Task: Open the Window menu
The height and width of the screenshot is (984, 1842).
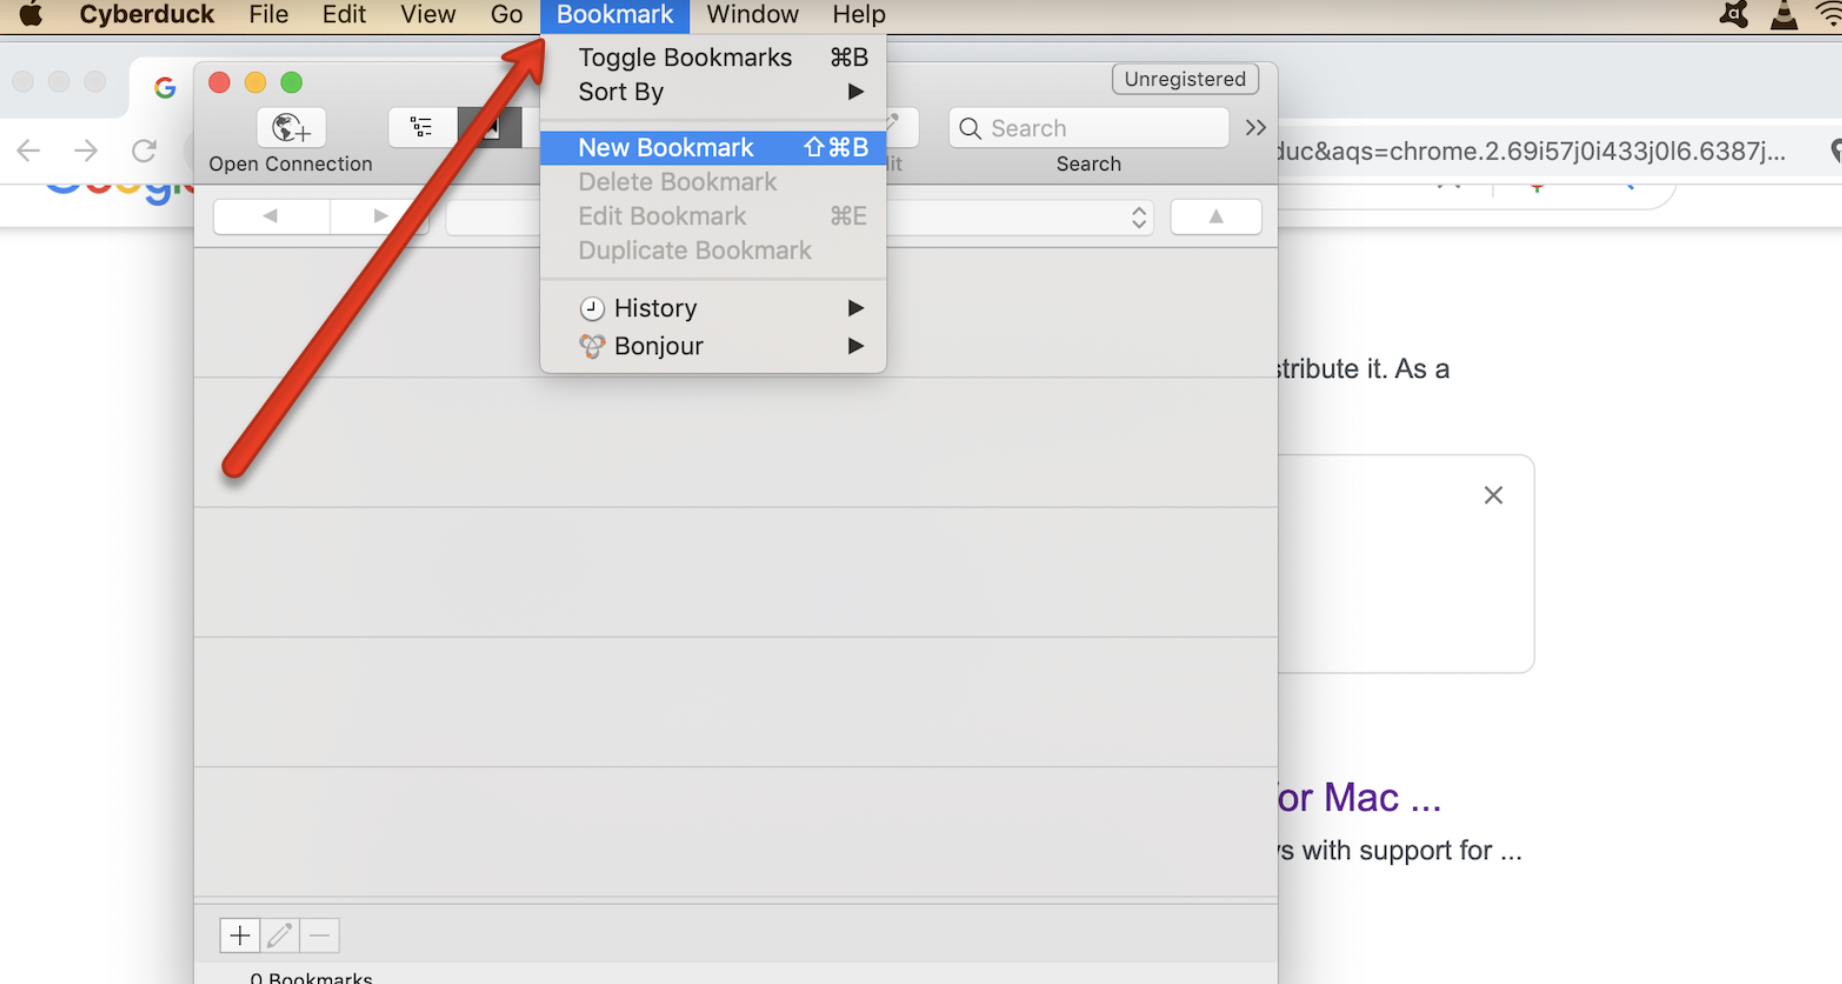Action: (753, 15)
